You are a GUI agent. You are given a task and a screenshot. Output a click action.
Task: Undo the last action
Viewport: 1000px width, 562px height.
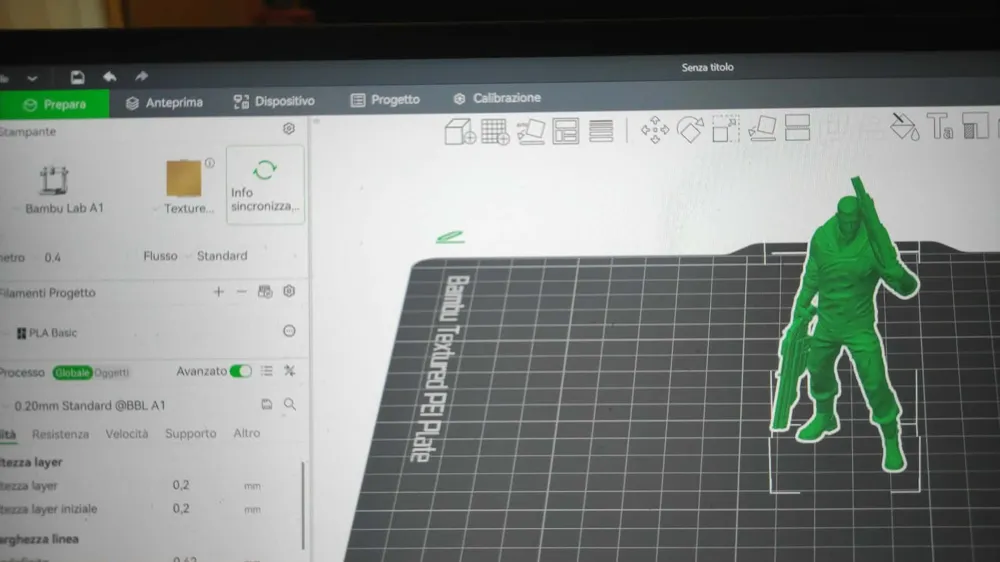(x=110, y=77)
